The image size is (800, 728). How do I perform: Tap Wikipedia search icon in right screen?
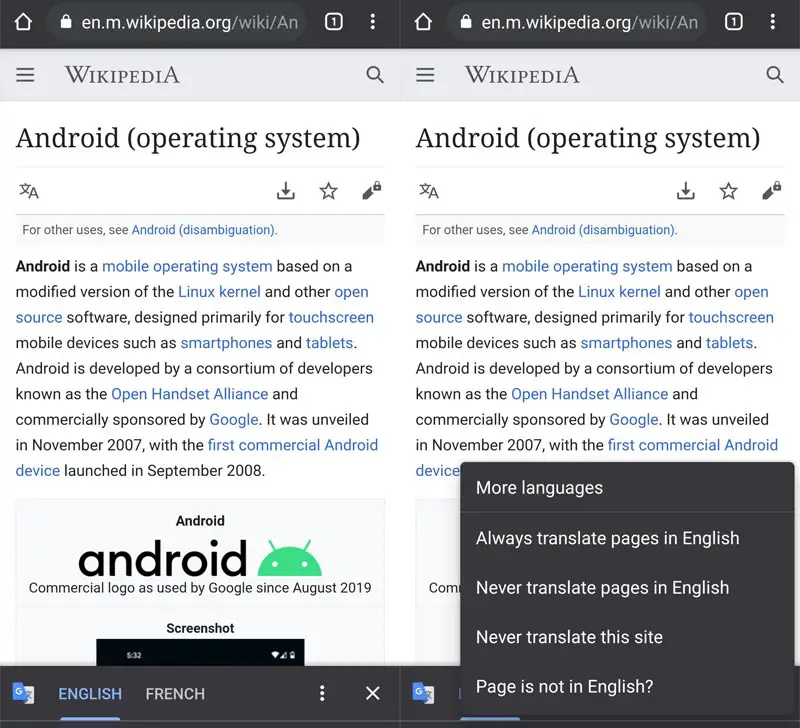775,75
